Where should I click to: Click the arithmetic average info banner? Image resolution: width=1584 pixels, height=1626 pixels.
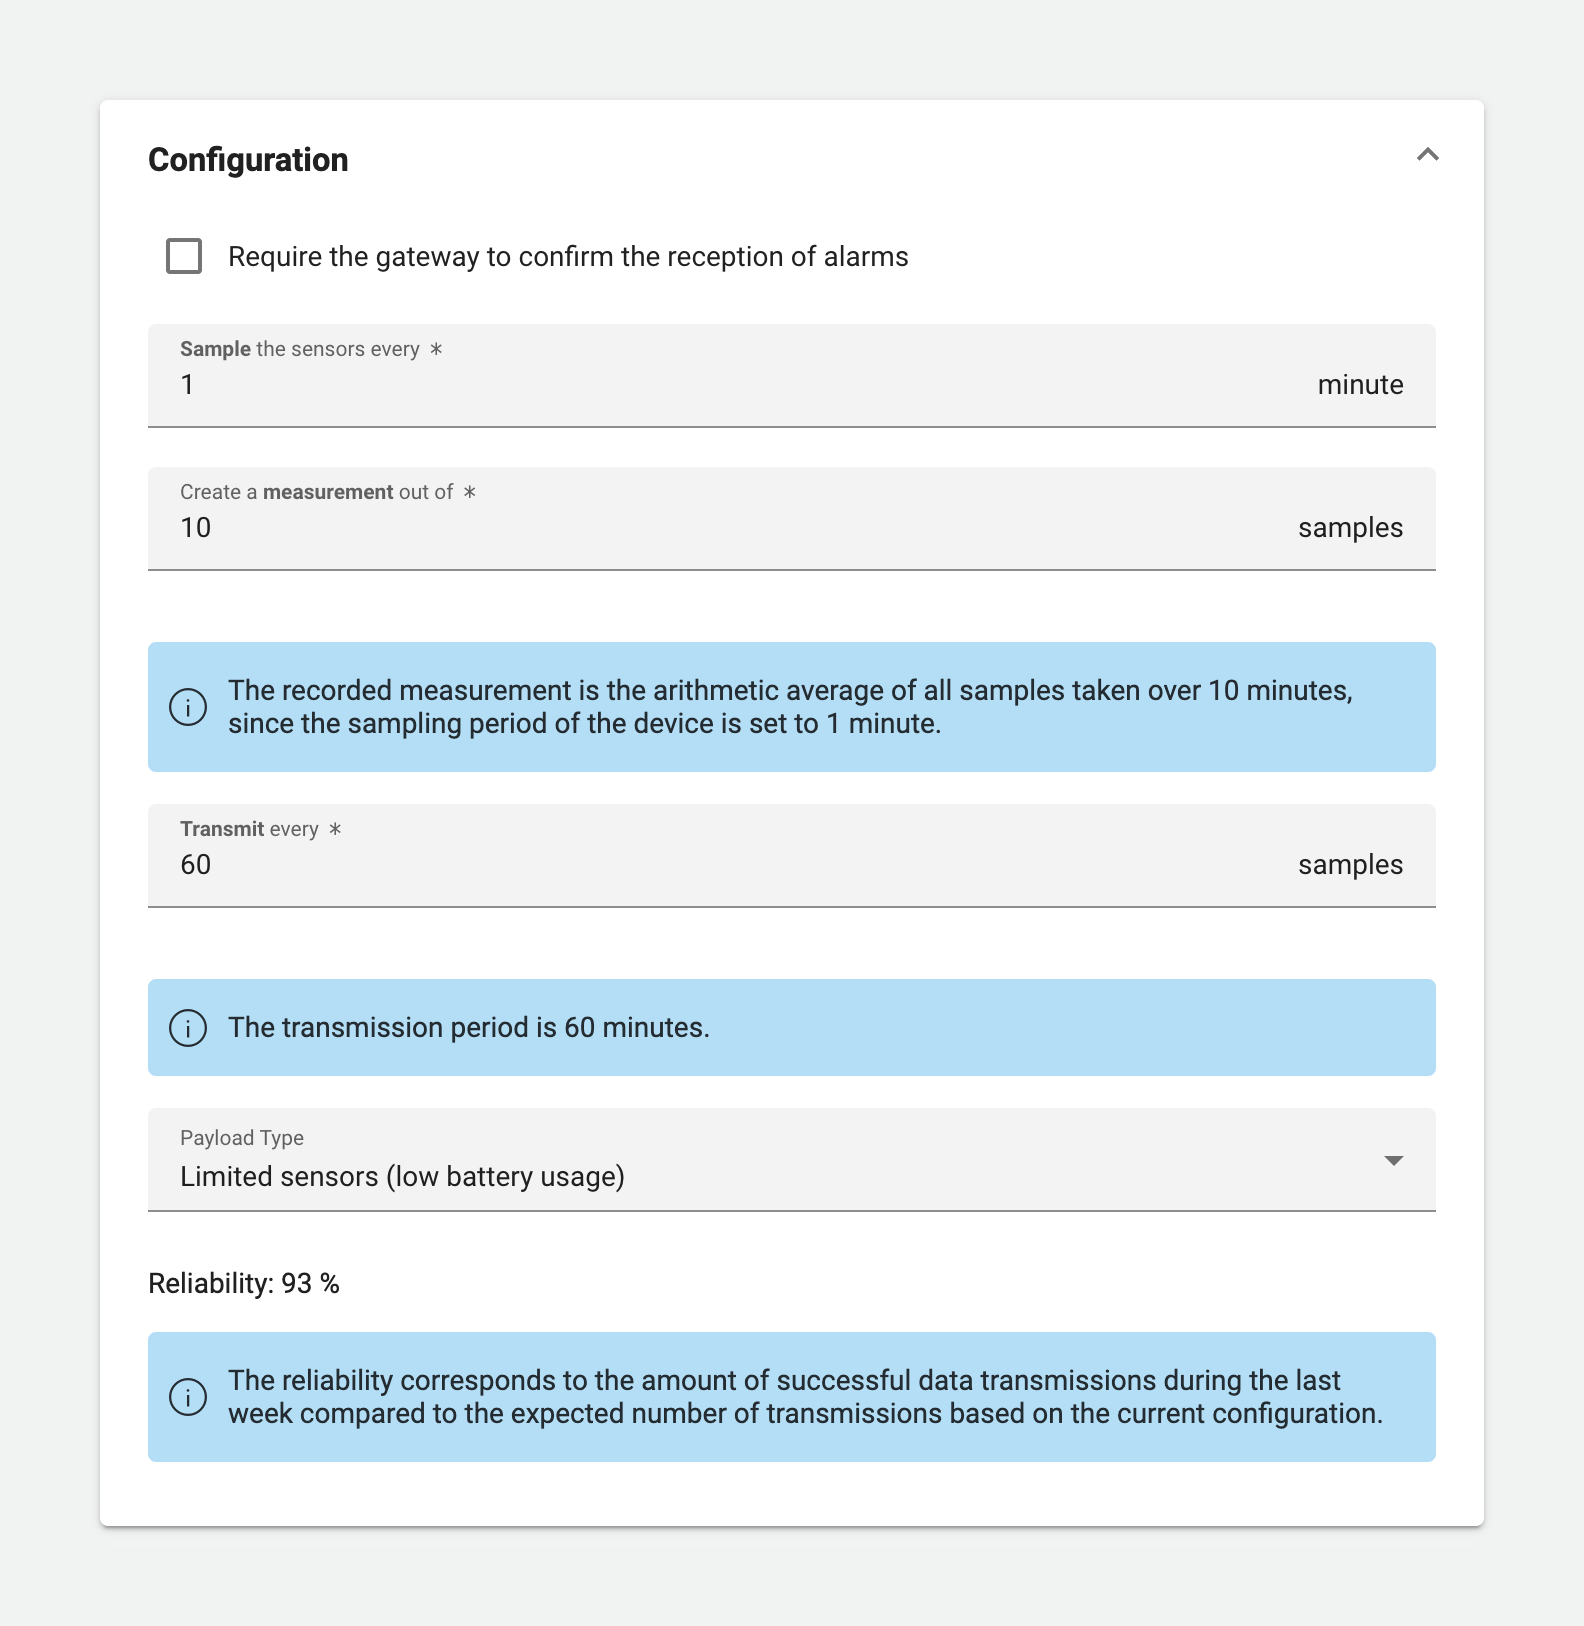pos(790,706)
